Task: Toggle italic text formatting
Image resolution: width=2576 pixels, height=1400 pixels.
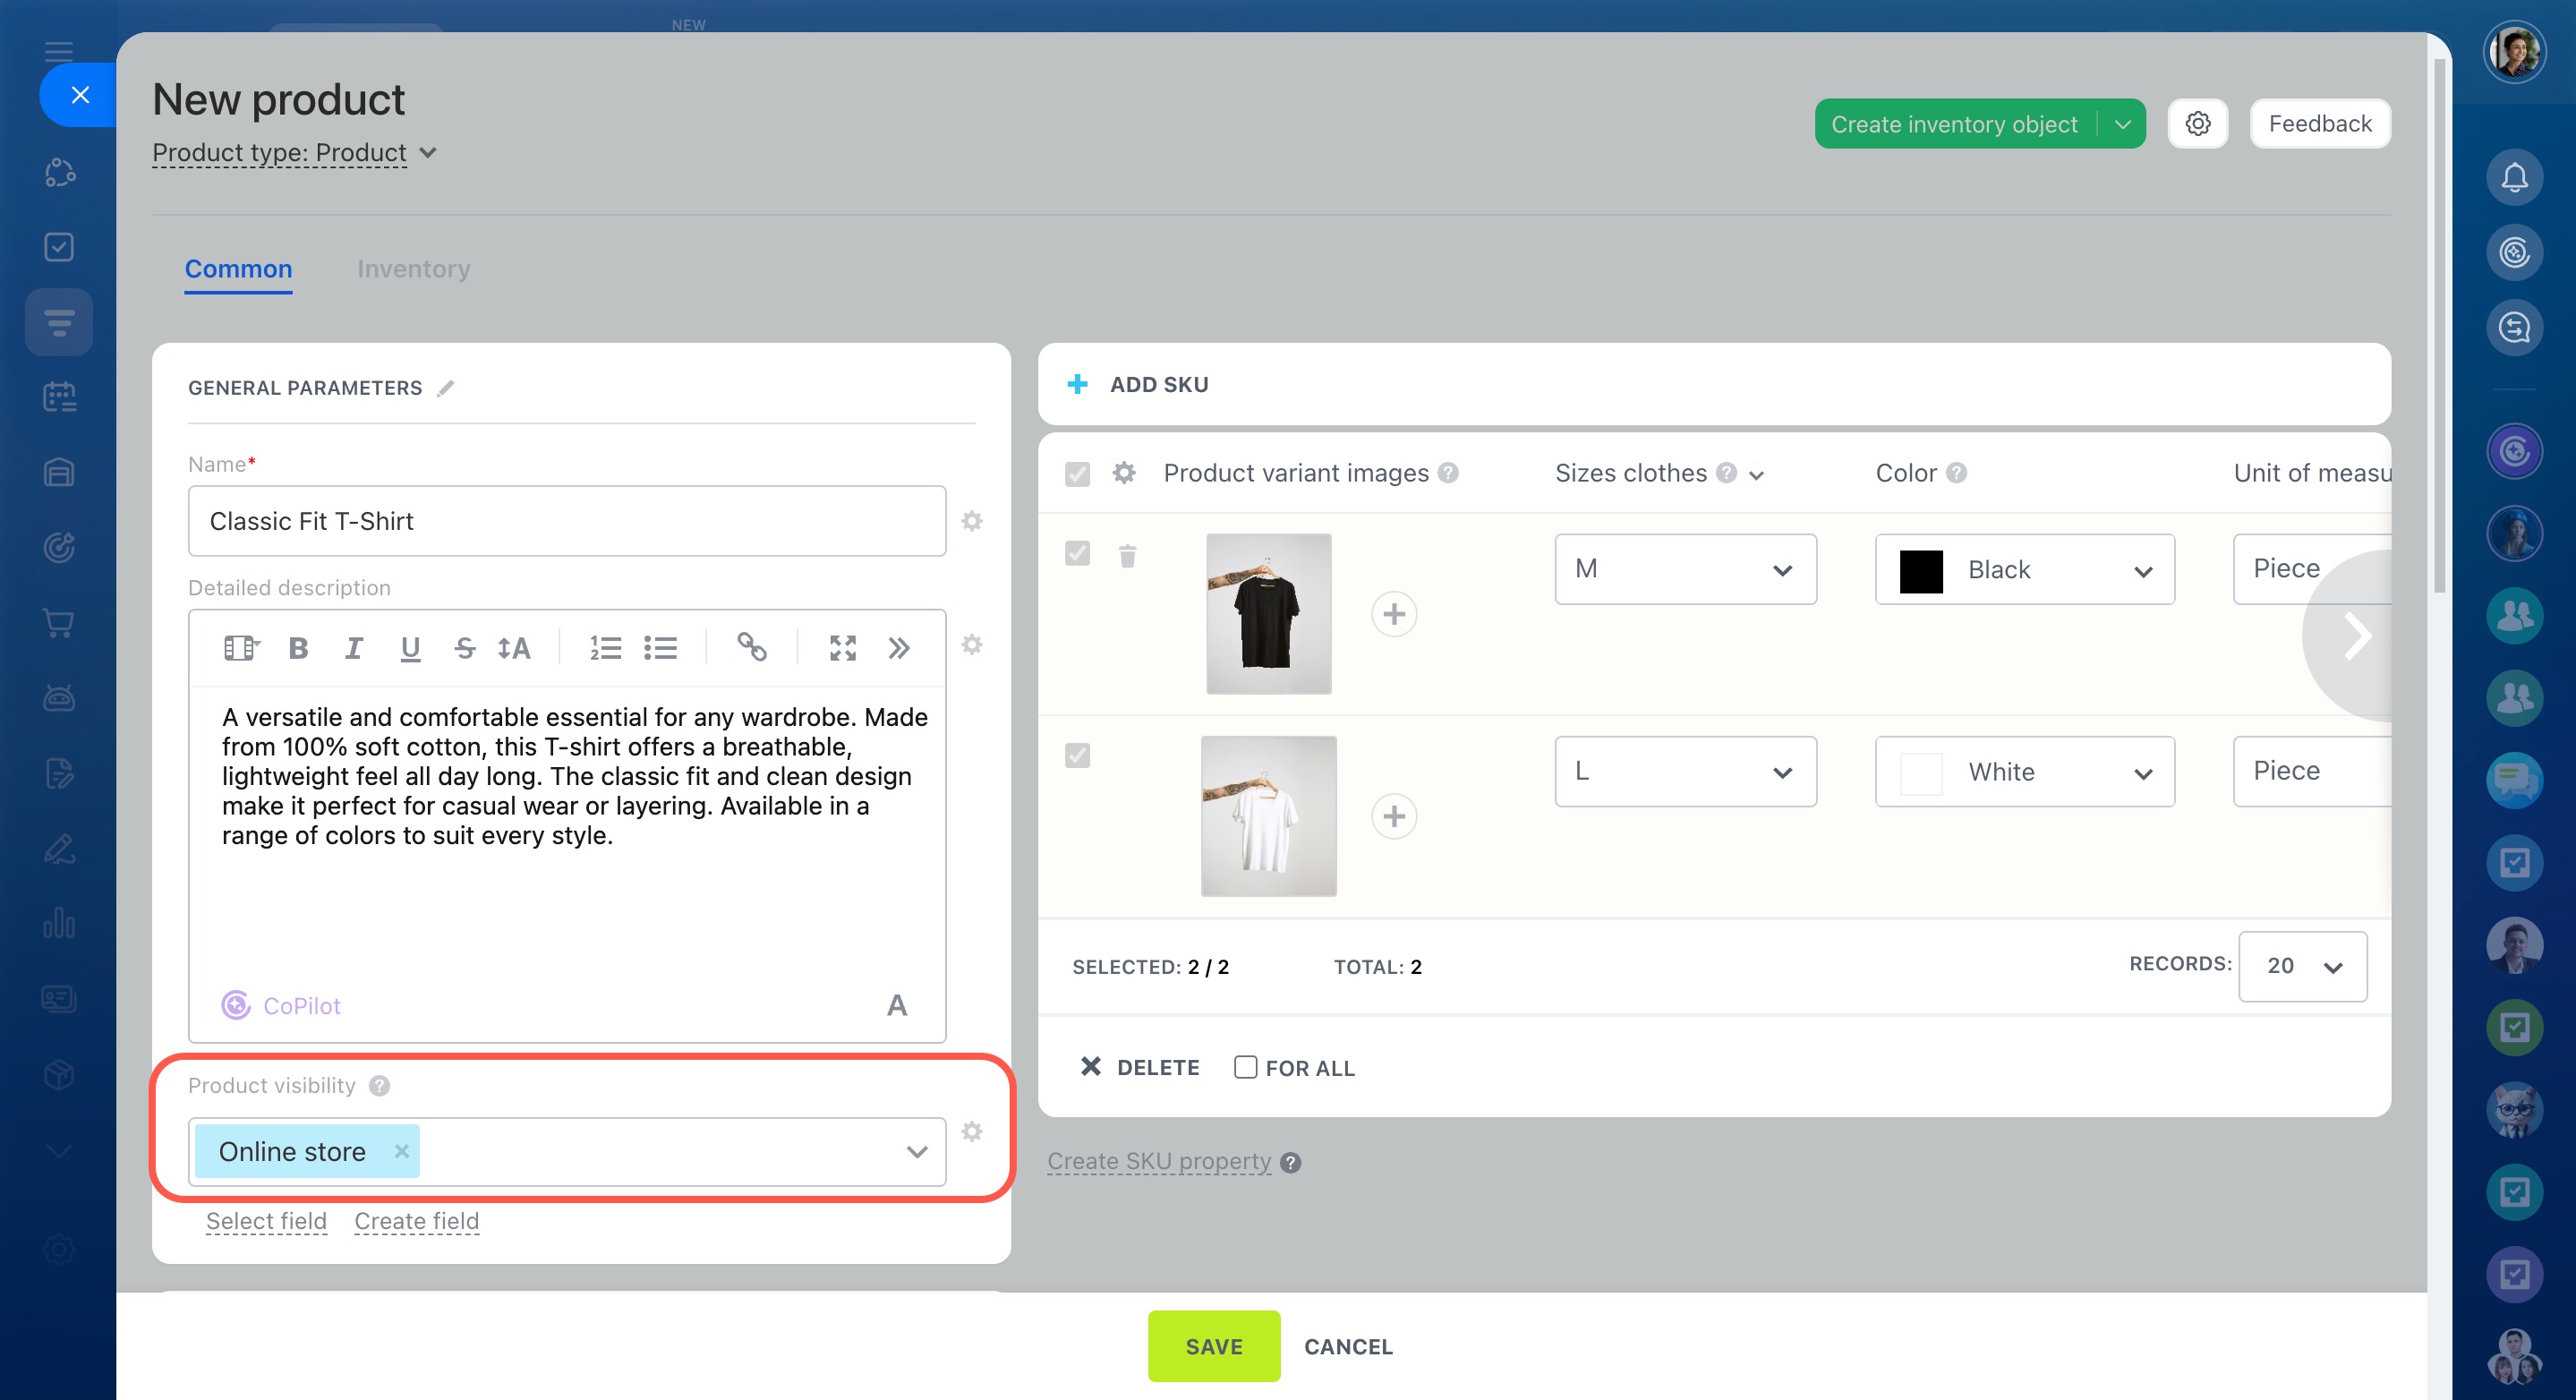Action: click(x=353, y=648)
